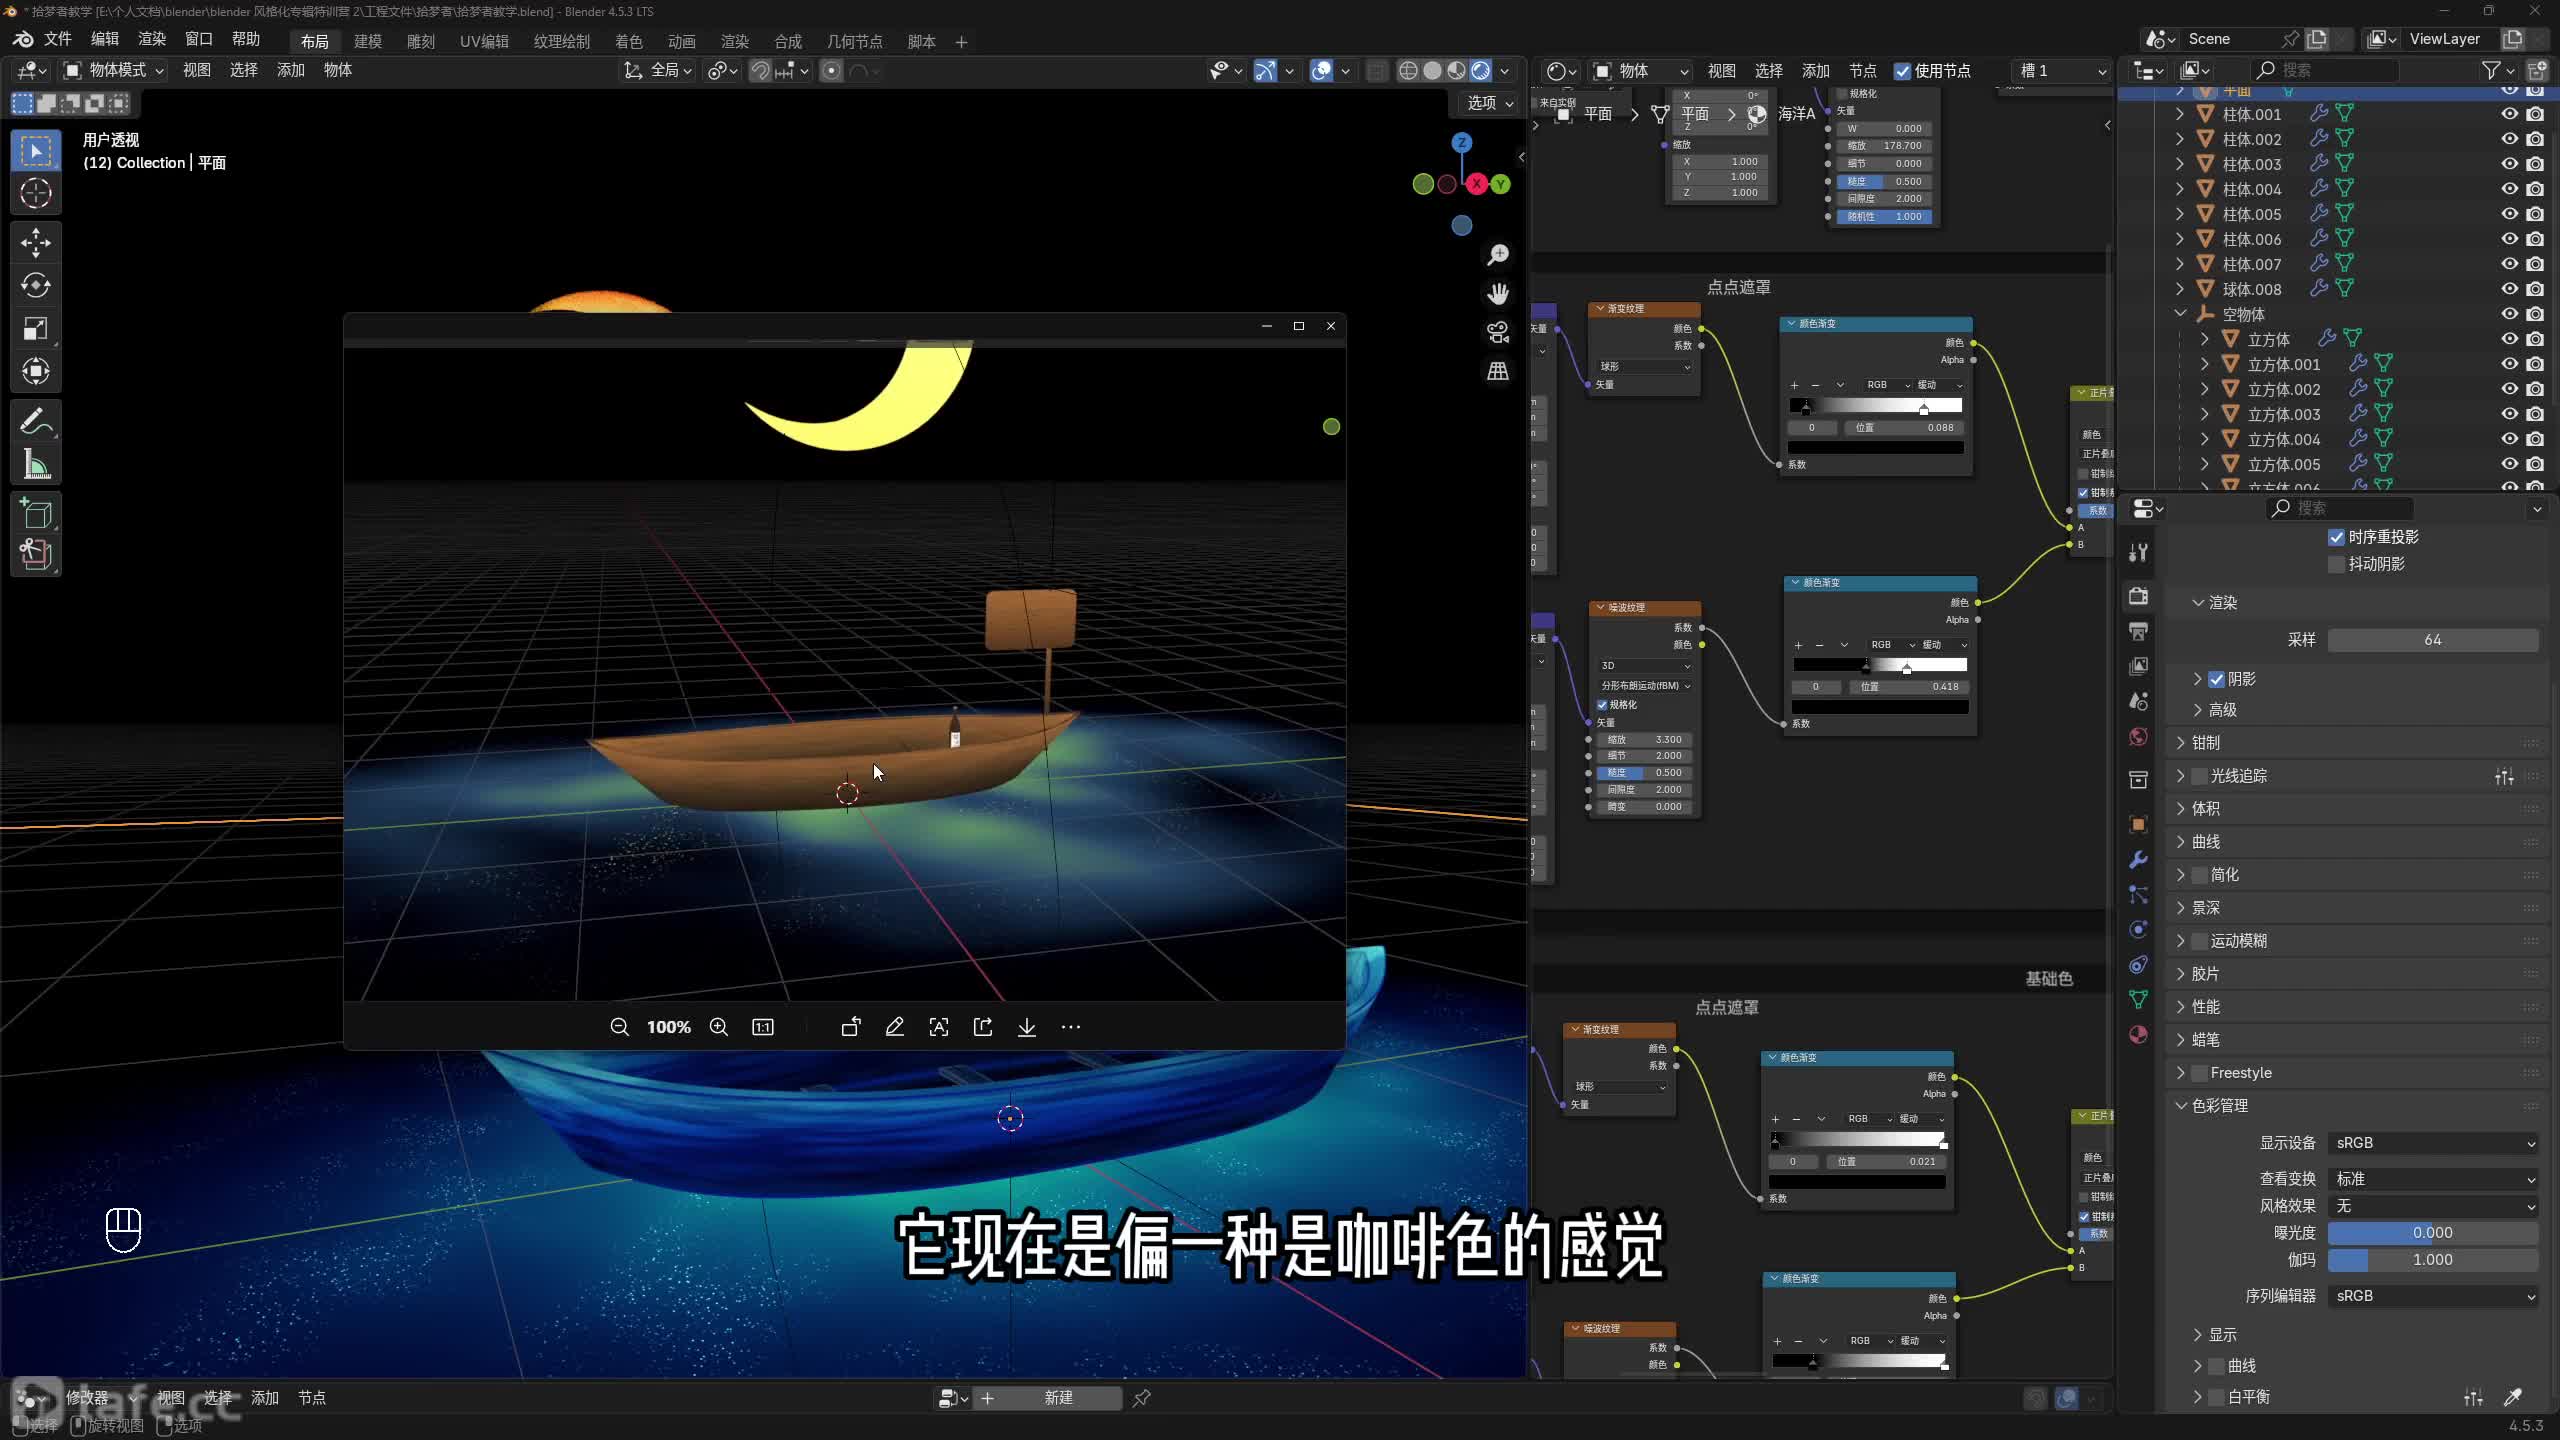
Task: Open the Output properties tab
Action: [2139, 631]
